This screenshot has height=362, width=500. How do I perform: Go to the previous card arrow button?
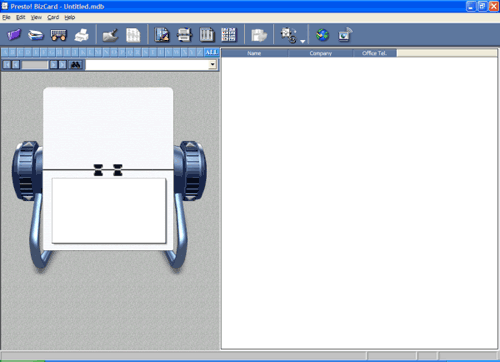pyautogui.click(x=16, y=64)
